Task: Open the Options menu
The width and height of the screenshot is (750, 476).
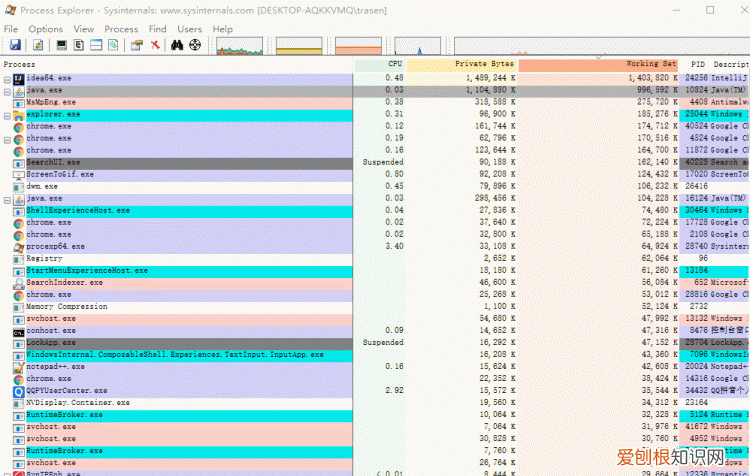Action: [45, 29]
